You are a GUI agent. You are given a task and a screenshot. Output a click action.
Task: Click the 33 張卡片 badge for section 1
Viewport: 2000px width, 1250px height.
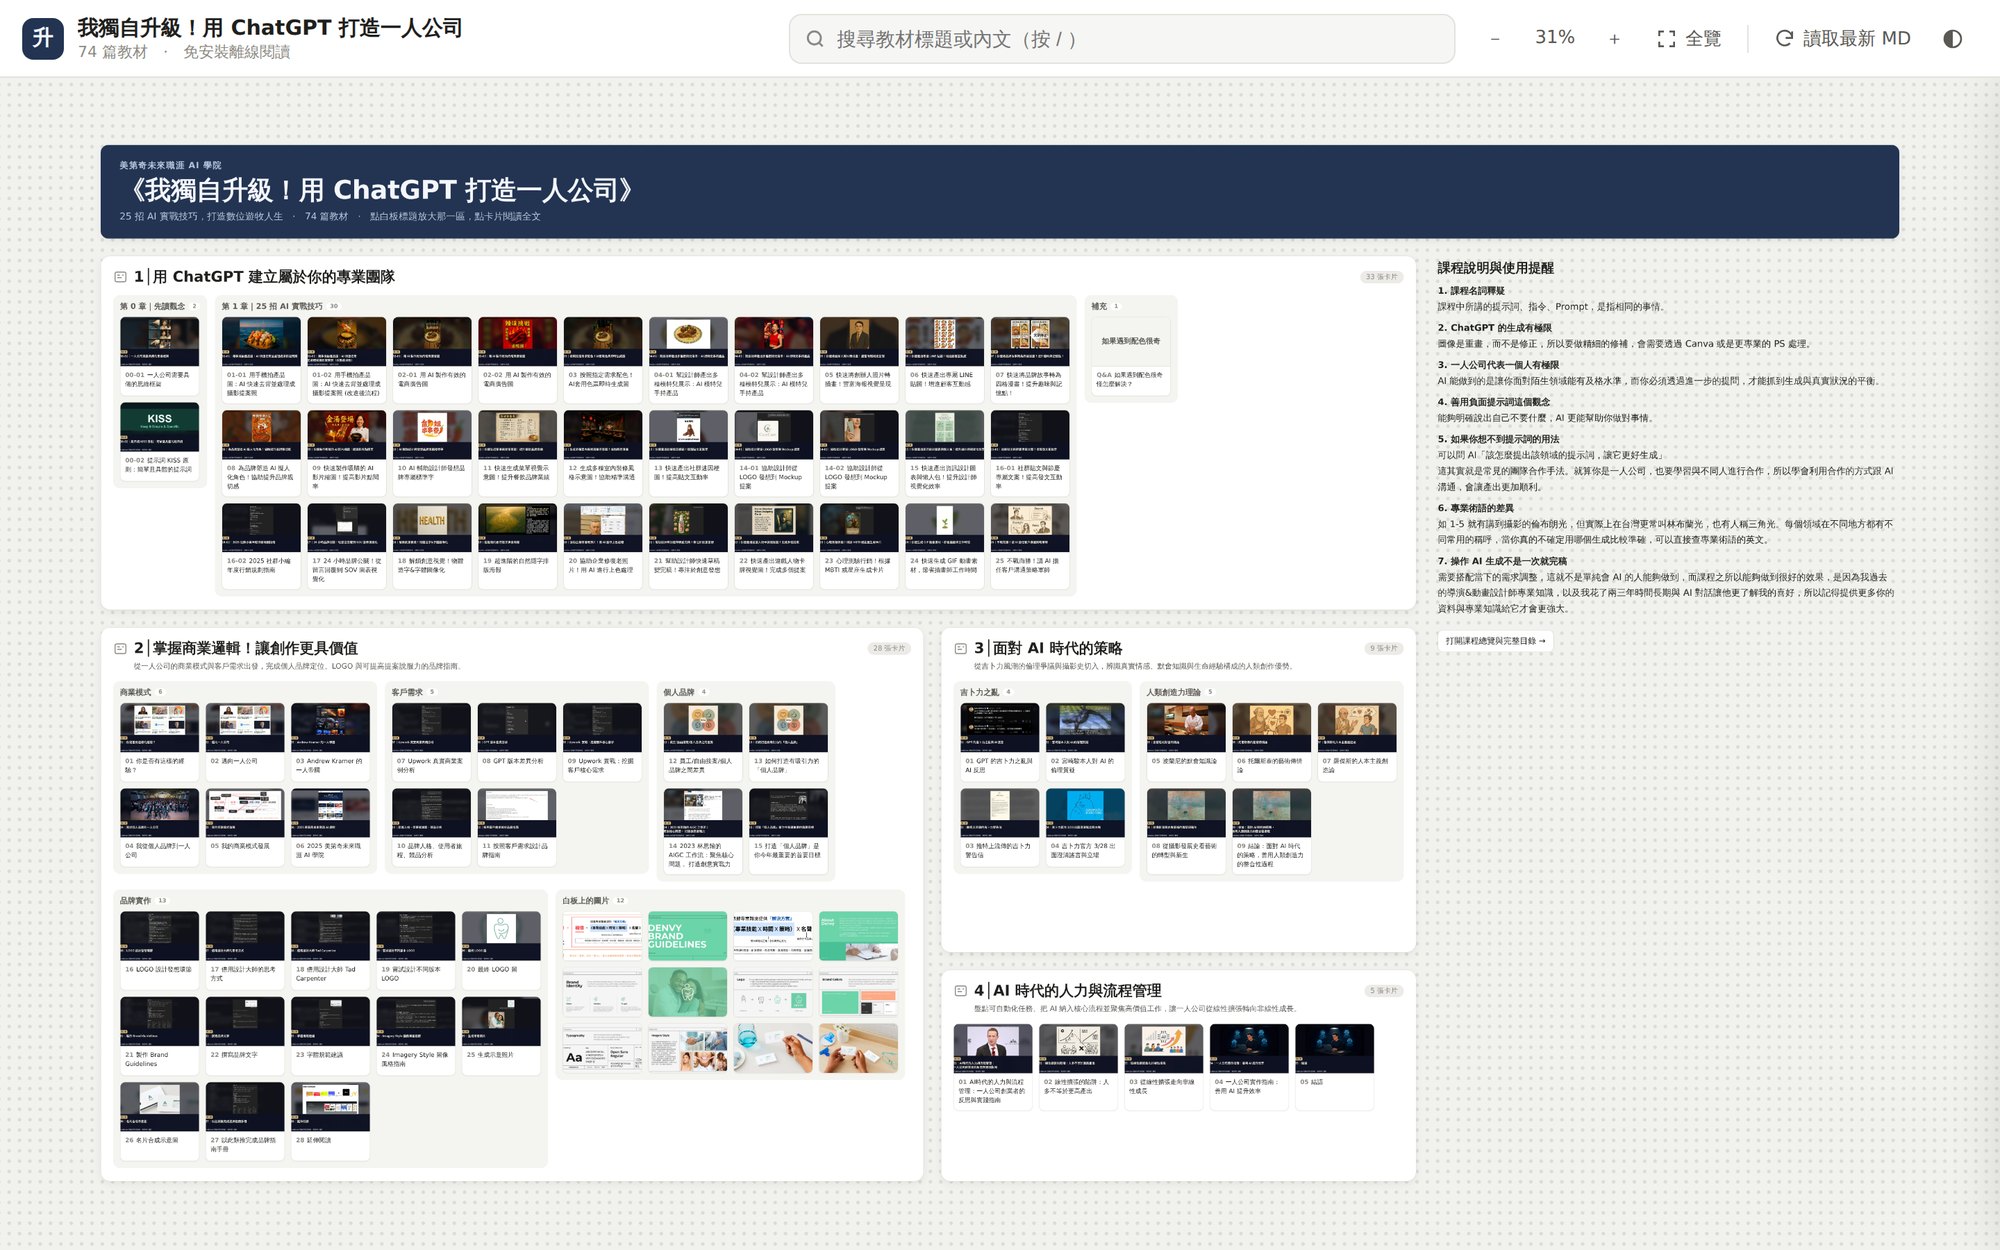1382,277
